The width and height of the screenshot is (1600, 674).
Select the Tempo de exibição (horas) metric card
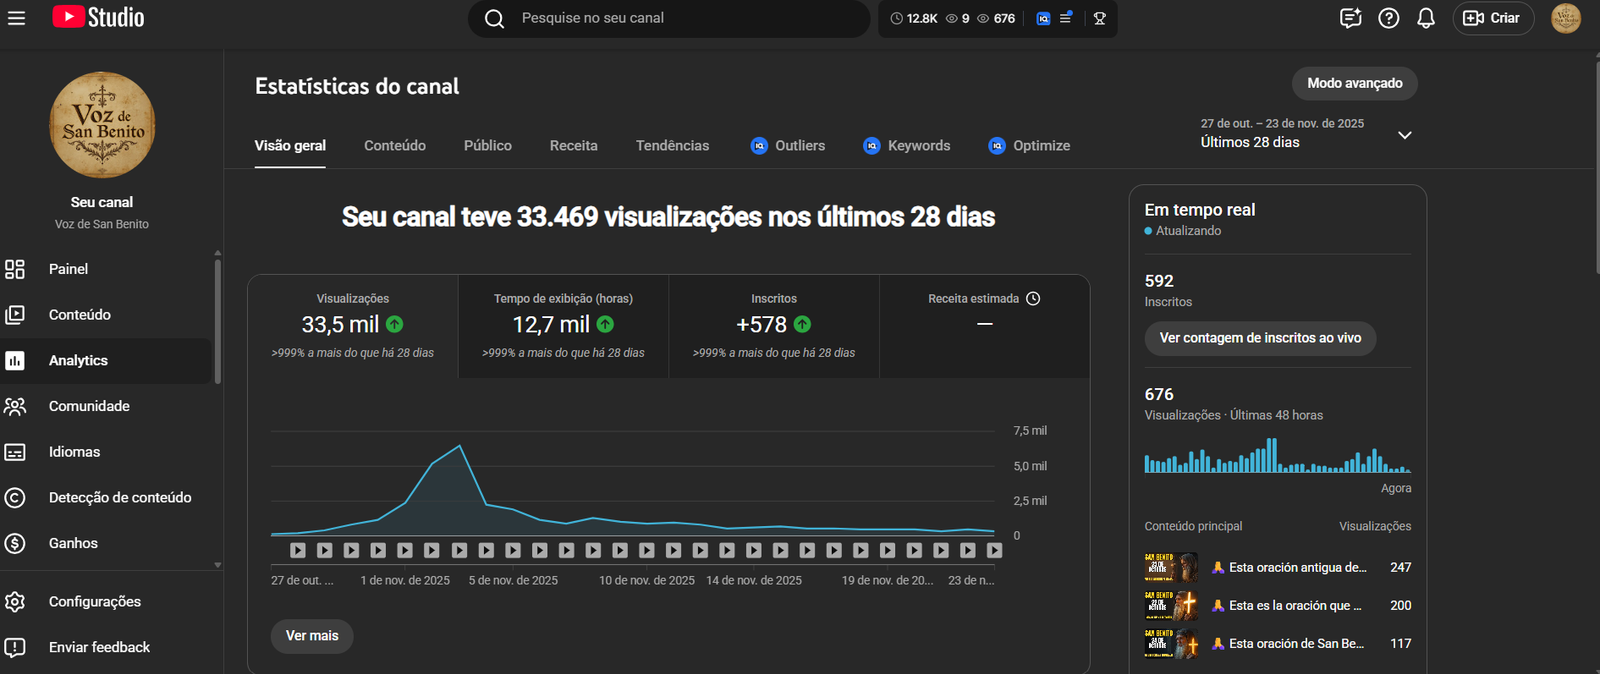coord(563,326)
